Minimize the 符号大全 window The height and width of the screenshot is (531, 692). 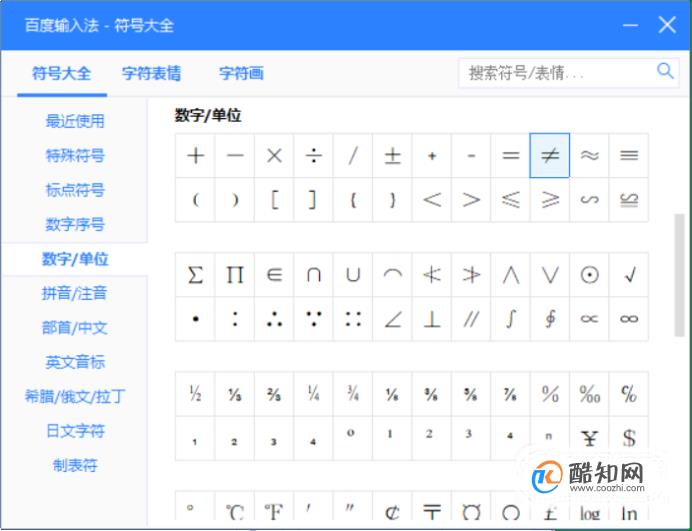(x=630, y=25)
